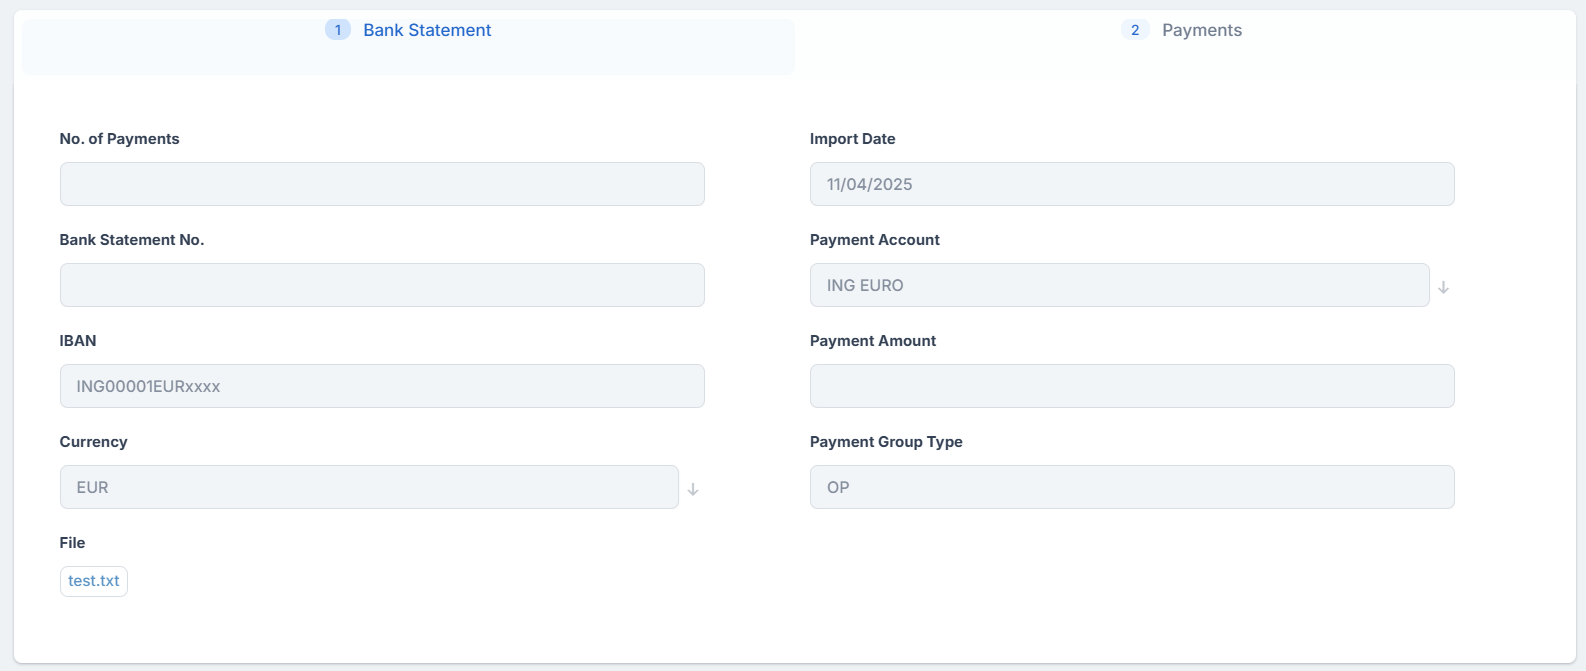Image resolution: width=1586 pixels, height=671 pixels.
Task: Click the step 1 number badge
Action: click(338, 30)
